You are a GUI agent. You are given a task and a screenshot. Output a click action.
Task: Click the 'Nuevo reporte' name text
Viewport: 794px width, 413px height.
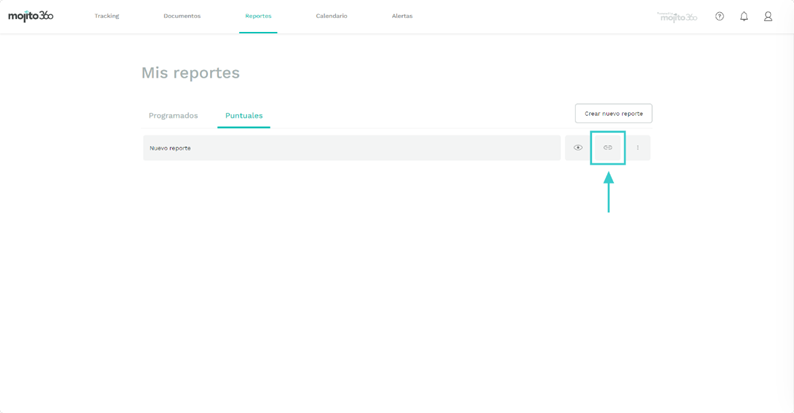tap(170, 148)
